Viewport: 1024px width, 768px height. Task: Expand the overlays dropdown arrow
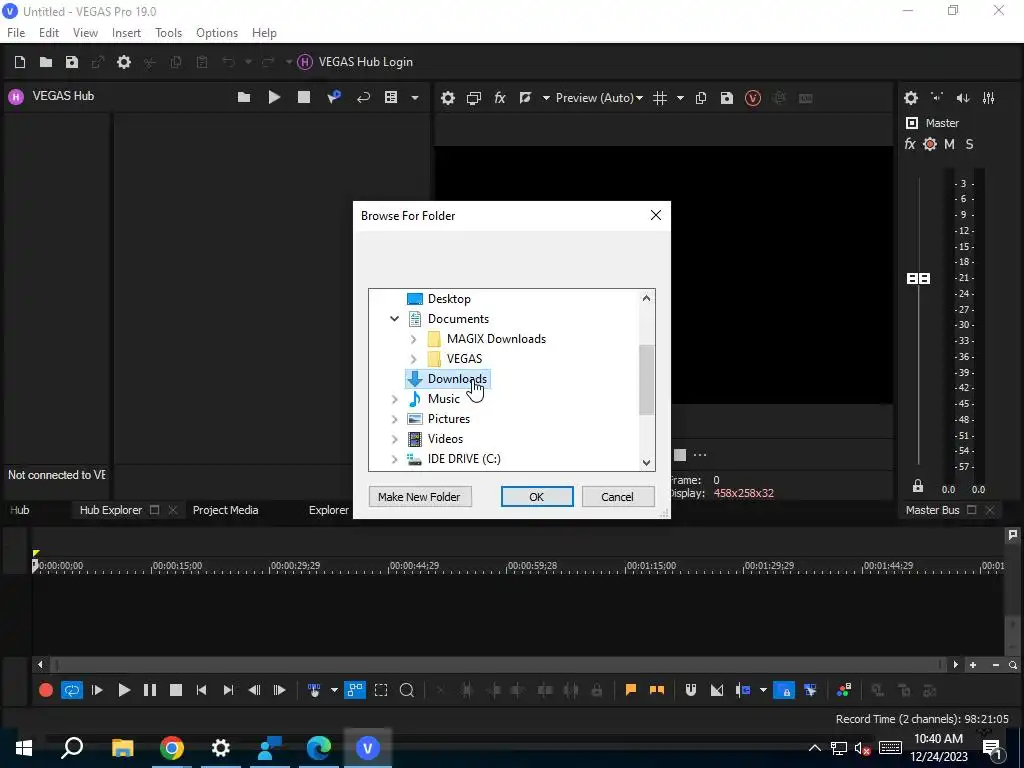680,98
